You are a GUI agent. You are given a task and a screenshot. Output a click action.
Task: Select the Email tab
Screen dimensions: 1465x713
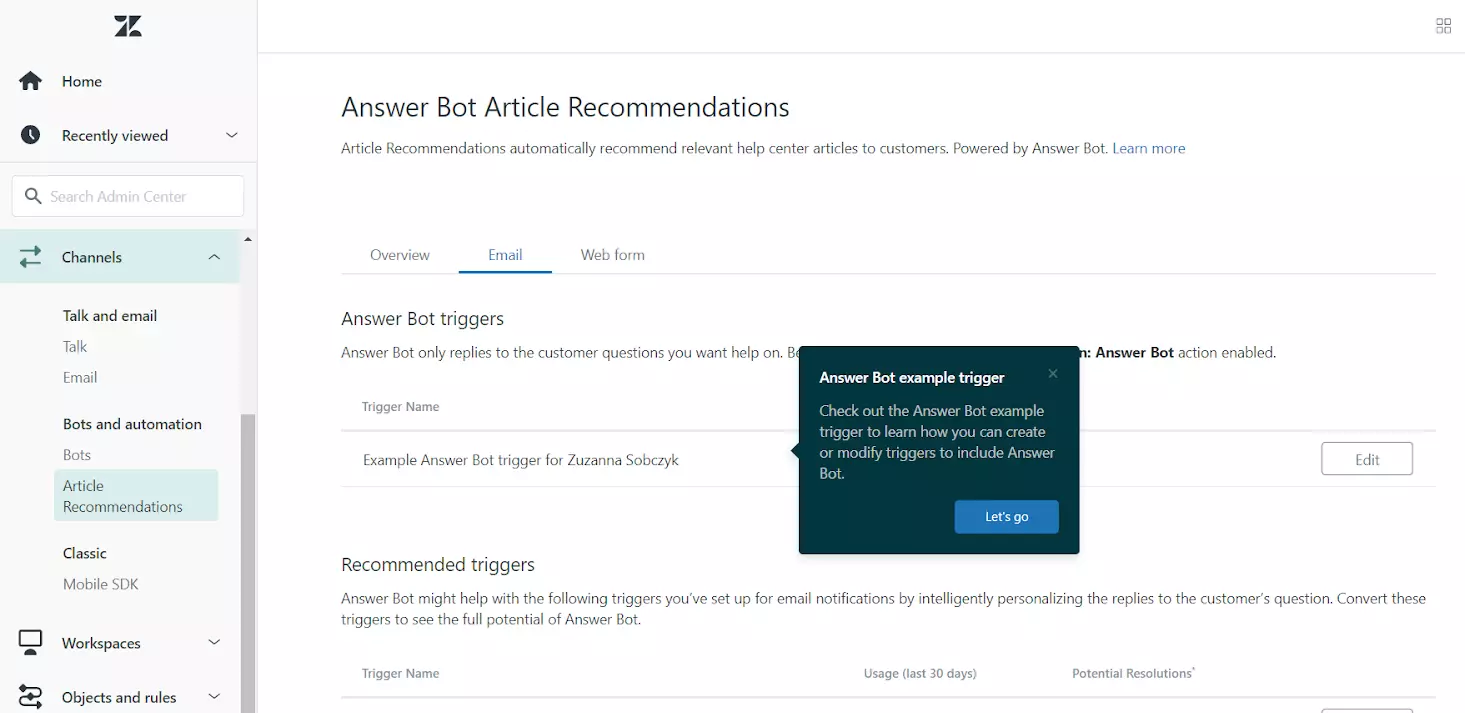[505, 255]
